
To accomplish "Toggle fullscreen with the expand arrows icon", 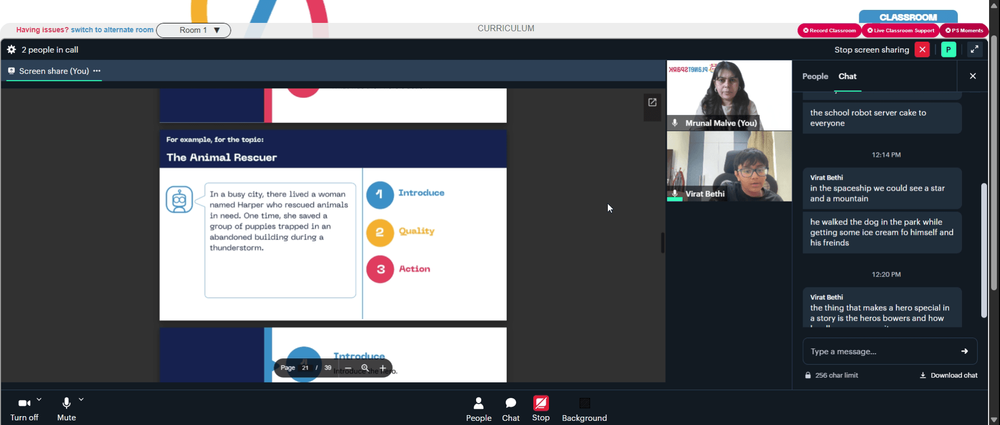I will [x=974, y=50].
